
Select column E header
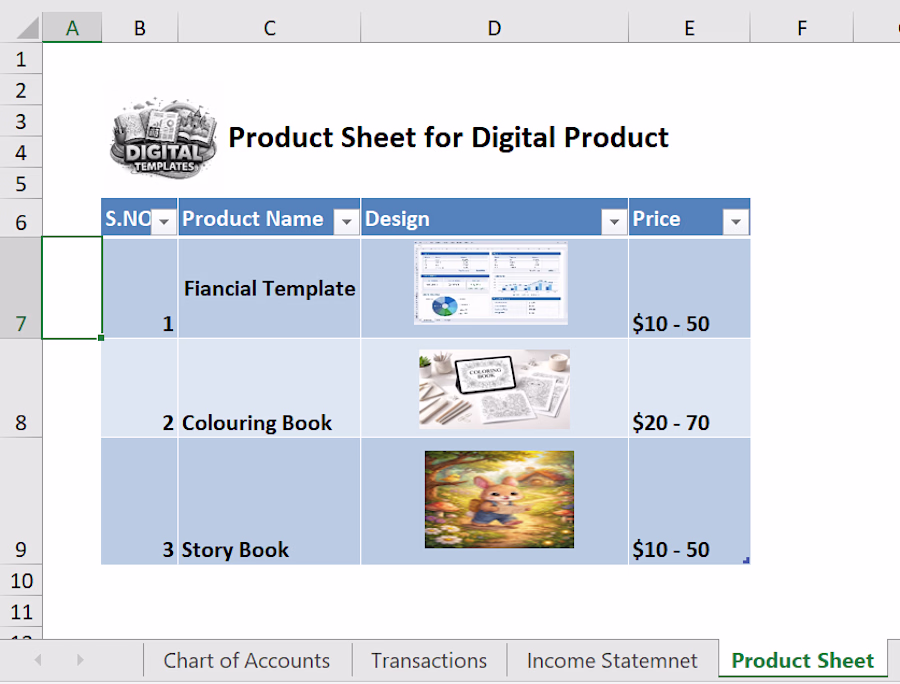click(x=689, y=28)
